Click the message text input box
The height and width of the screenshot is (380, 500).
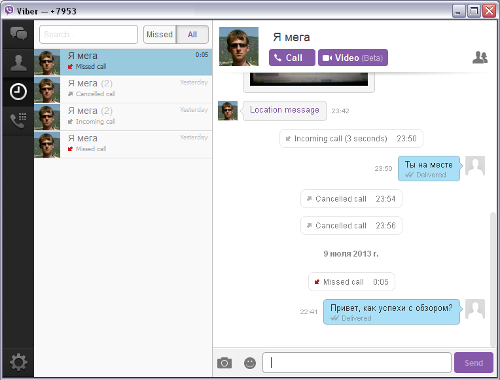[357, 363]
